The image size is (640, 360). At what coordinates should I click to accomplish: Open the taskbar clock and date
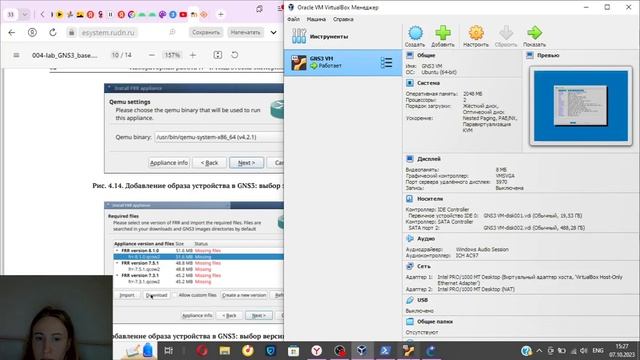tap(622, 350)
